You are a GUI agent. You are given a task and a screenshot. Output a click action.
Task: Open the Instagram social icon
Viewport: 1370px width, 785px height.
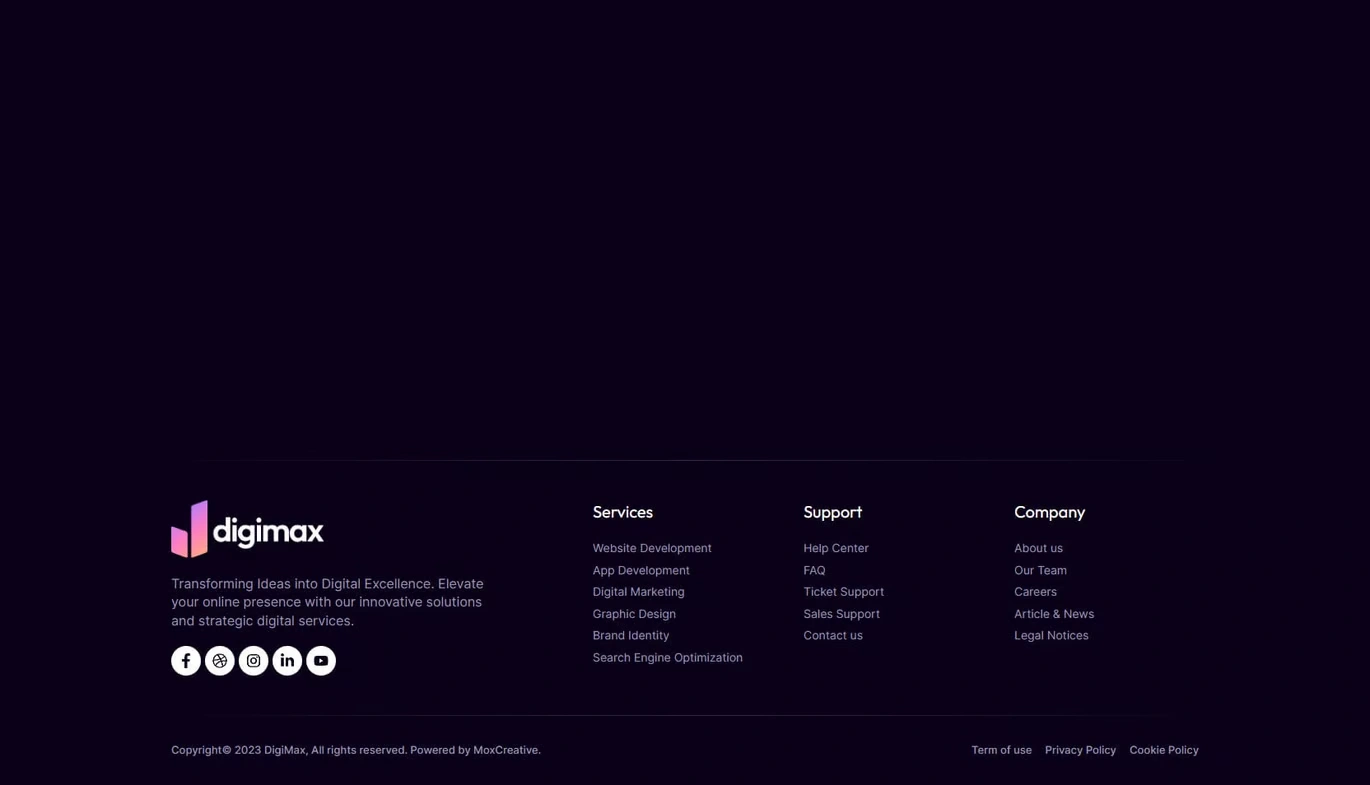click(254, 661)
